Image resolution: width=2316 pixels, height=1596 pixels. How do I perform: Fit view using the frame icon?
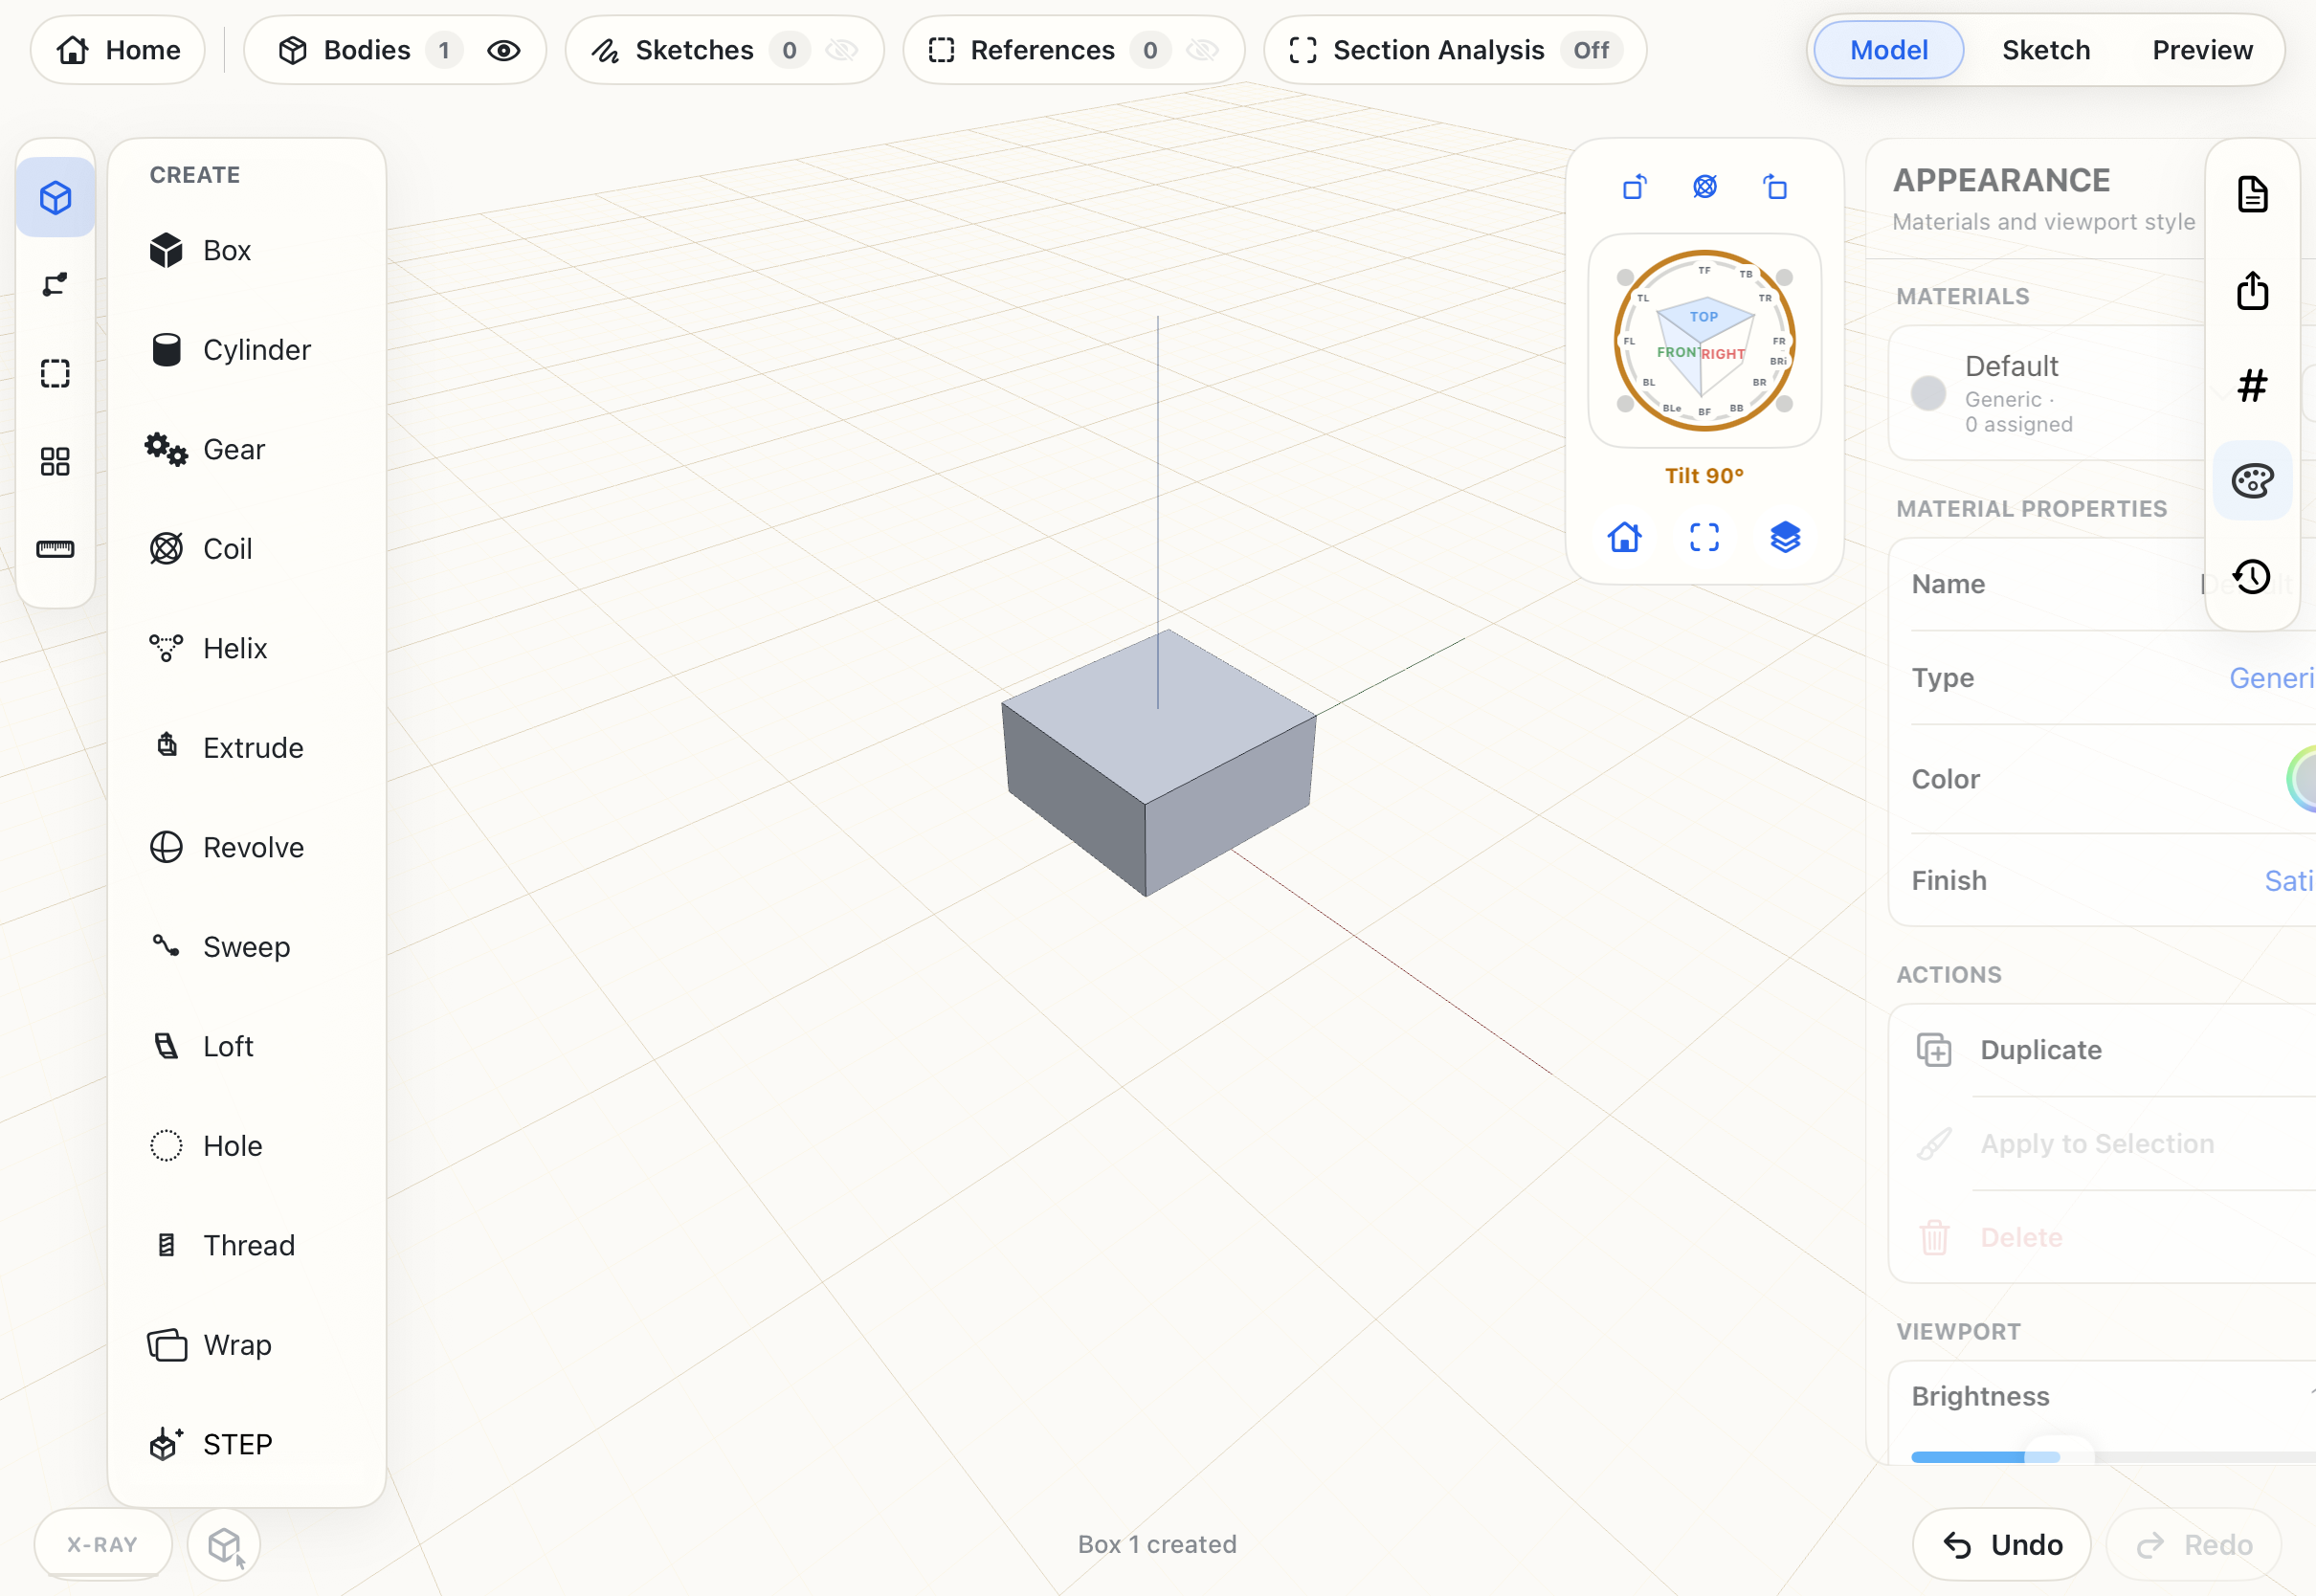(1704, 537)
